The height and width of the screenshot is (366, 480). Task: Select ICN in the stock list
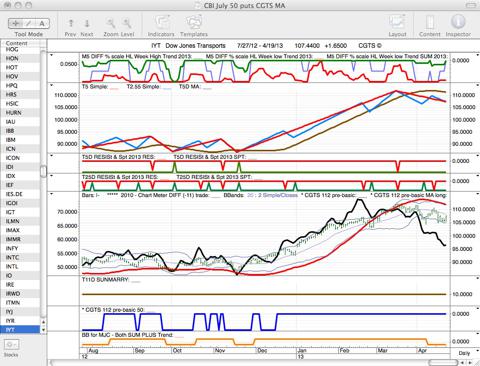coord(20,149)
